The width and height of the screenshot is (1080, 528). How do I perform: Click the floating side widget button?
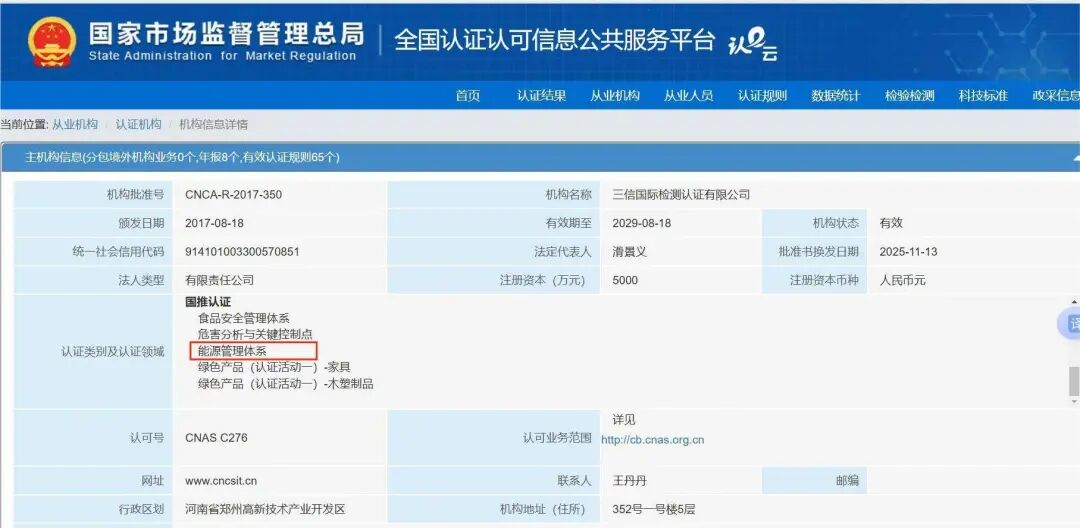pos(1070,324)
